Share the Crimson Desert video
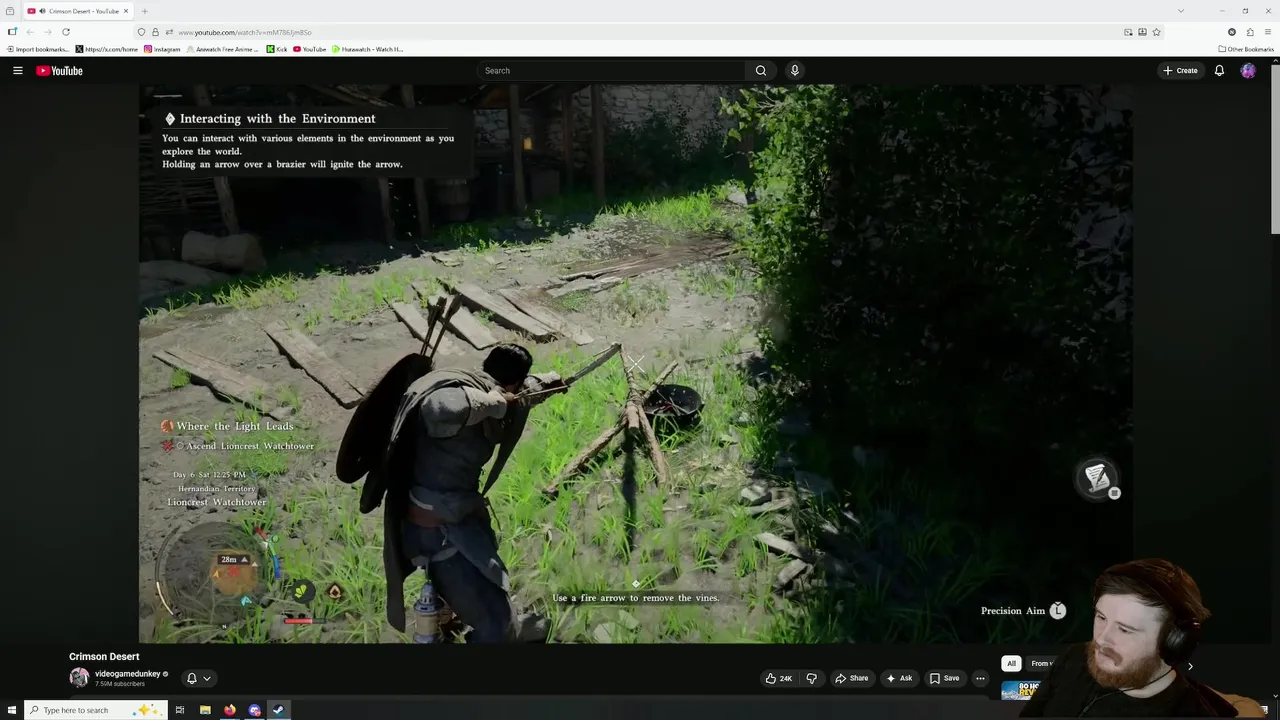1280x720 pixels. pyautogui.click(x=852, y=678)
